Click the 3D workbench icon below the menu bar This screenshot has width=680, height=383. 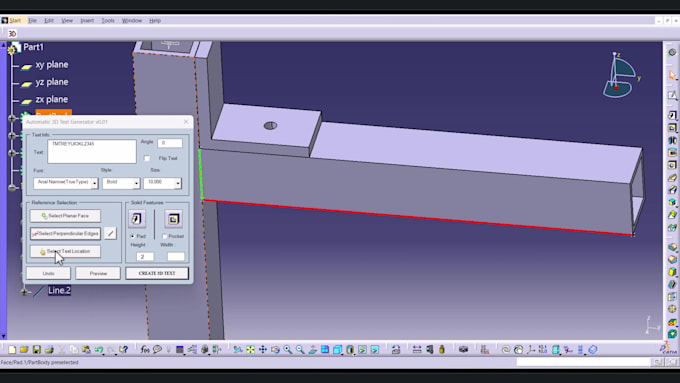click(x=12, y=33)
